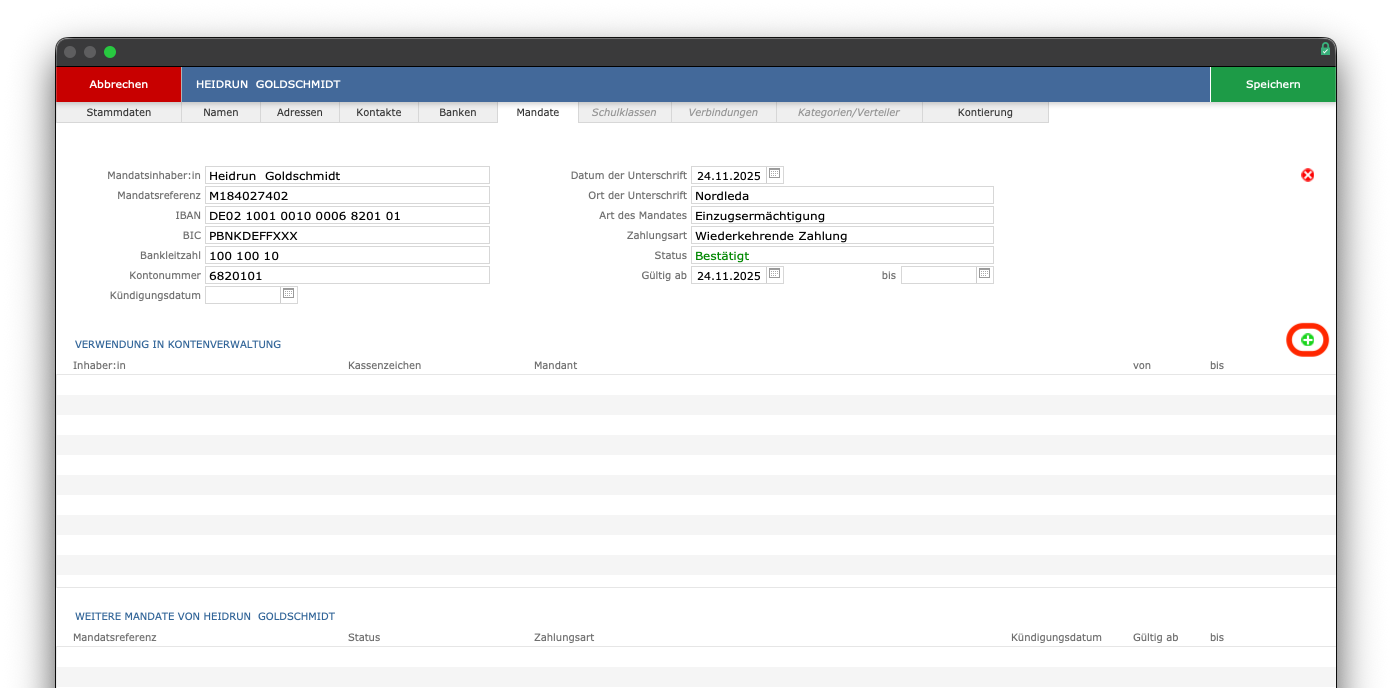Switch to the Banken tab
Viewport: 1392px width, 688px height.
pos(457,112)
